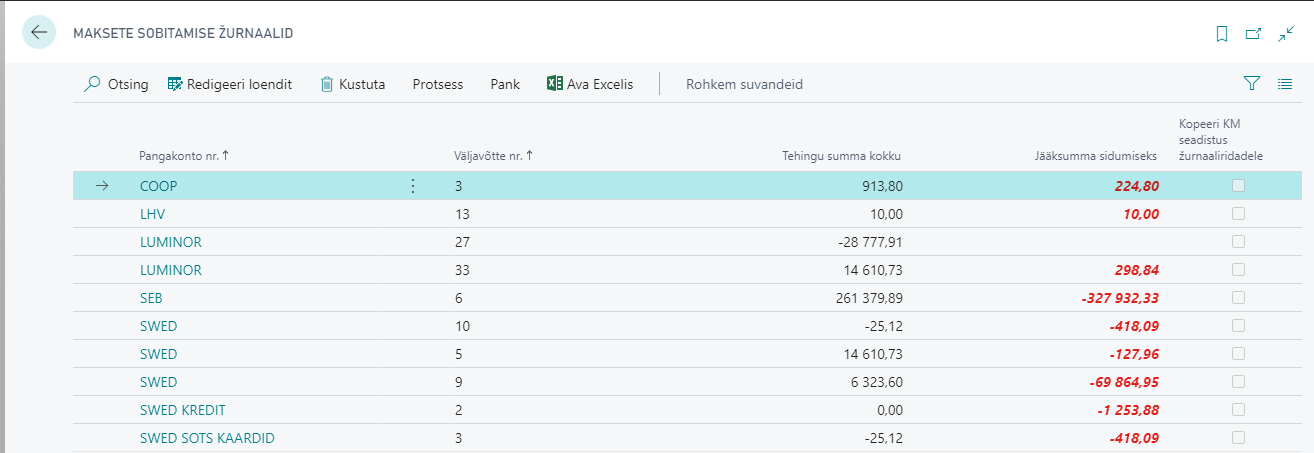Screen dimensions: 1314x453
Task: Check the box in SEB row
Action: 1239,298
